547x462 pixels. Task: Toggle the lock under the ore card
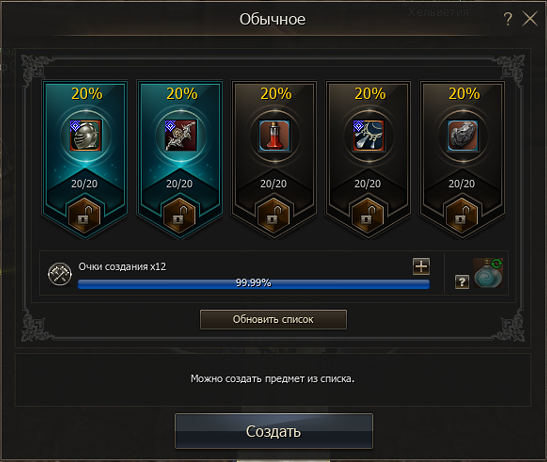(462, 216)
